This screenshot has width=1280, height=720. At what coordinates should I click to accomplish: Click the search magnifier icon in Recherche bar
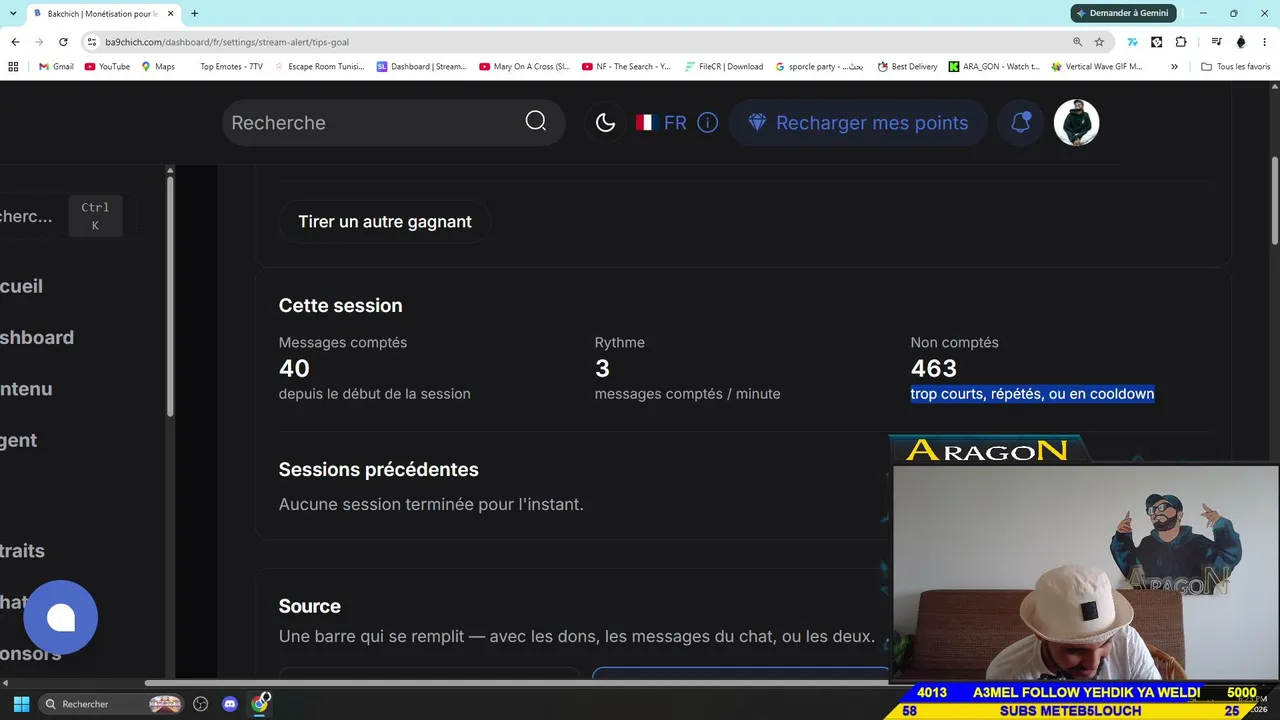(x=536, y=122)
